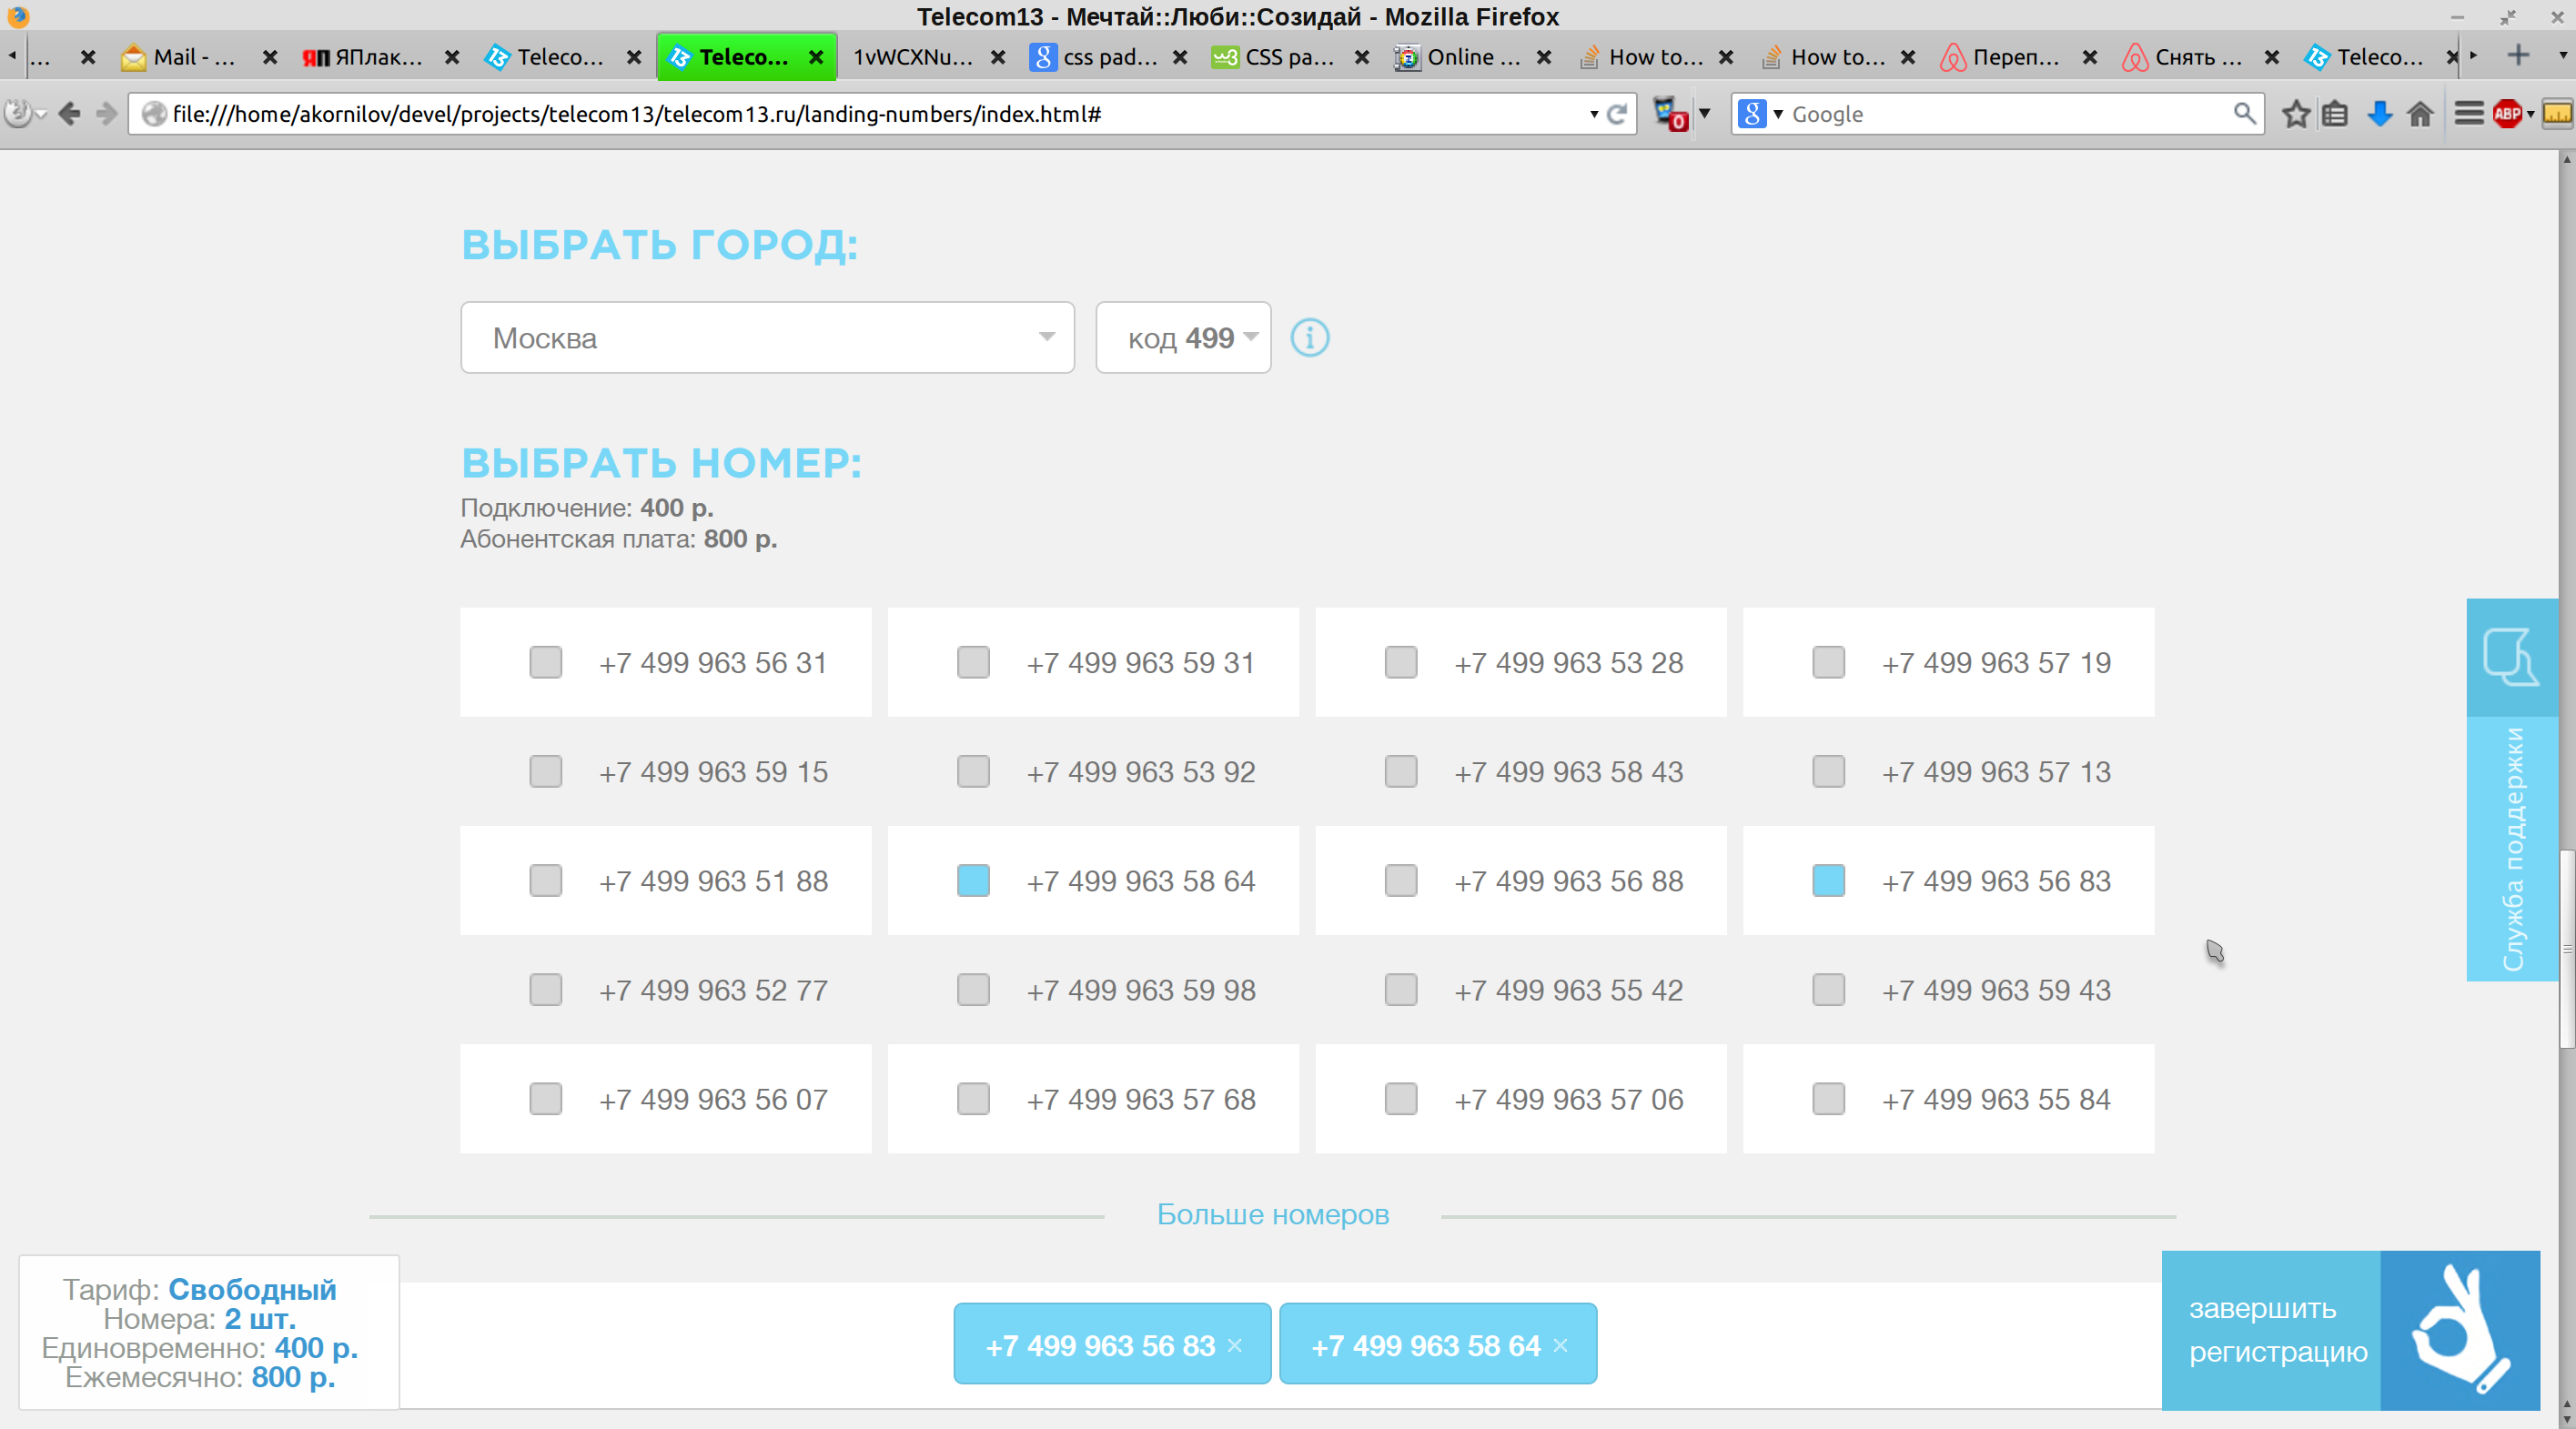Open the list all tabs dropdown
The height and width of the screenshot is (1429, 2576).
point(2563,56)
